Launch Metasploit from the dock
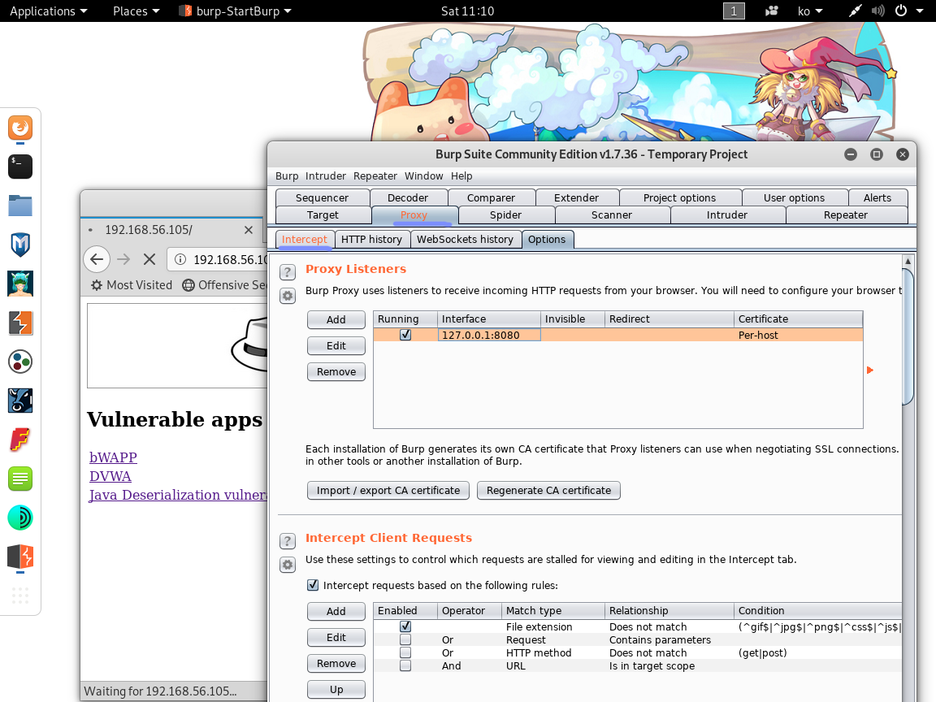The height and width of the screenshot is (702, 936). pos(20,245)
